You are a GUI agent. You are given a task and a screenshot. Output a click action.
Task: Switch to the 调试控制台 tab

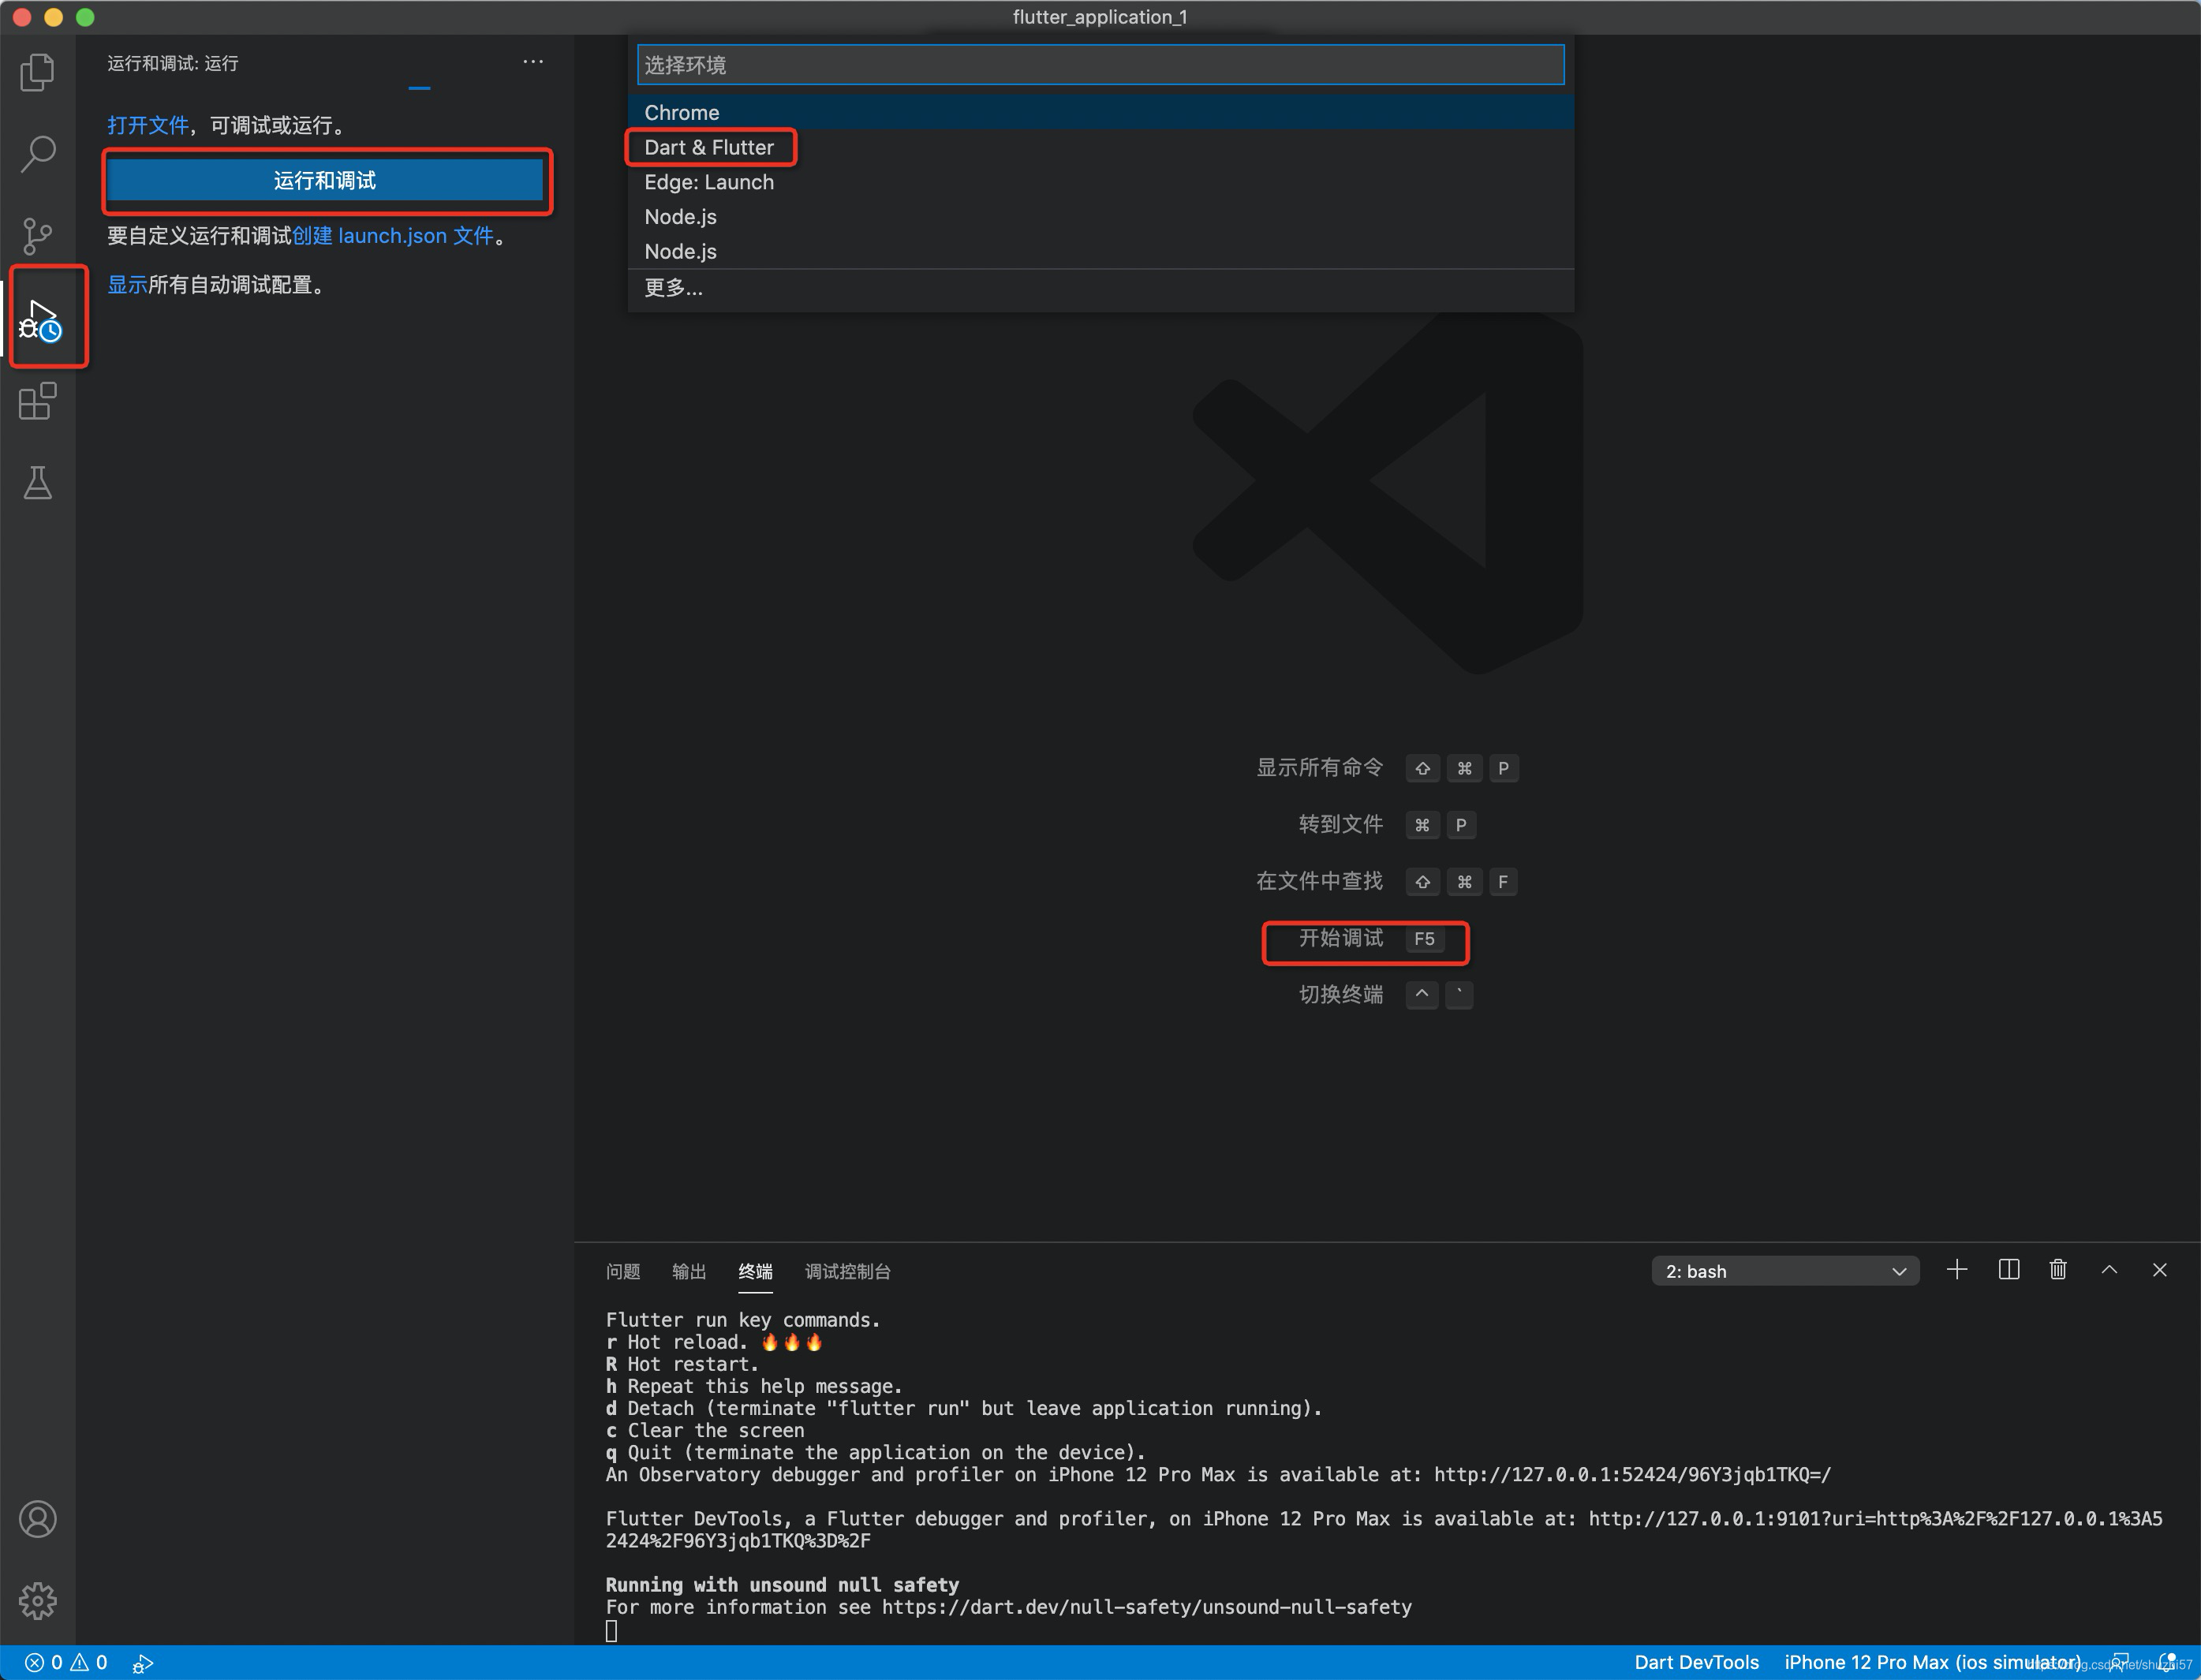pyautogui.click(x=847, y=1271)
